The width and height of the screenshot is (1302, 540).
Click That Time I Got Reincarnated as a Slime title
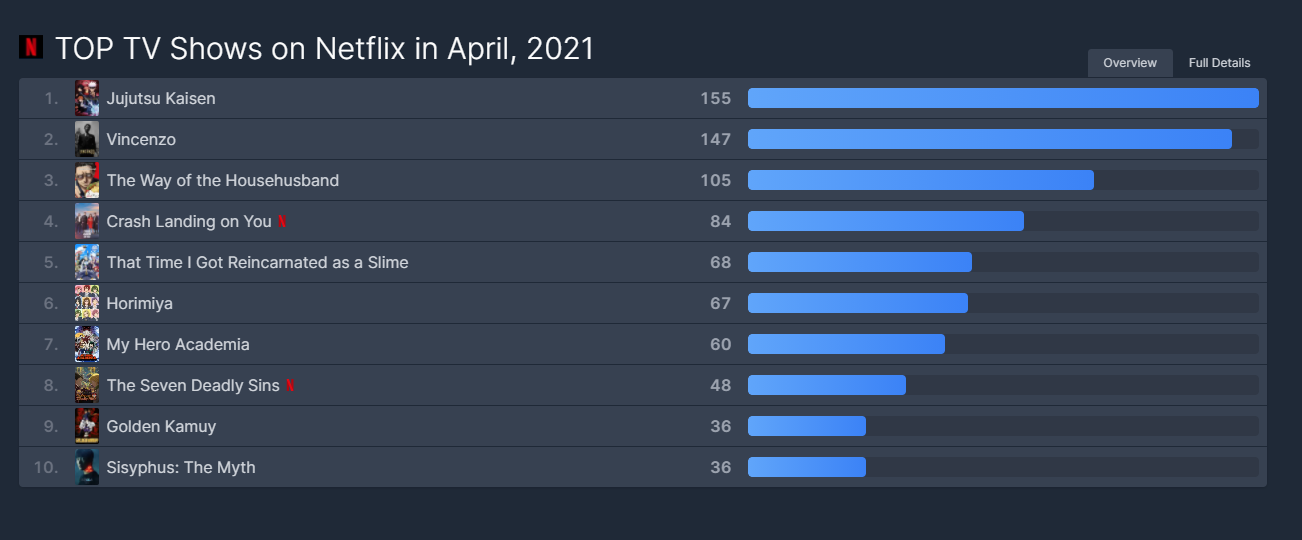[x=257, y=262]
